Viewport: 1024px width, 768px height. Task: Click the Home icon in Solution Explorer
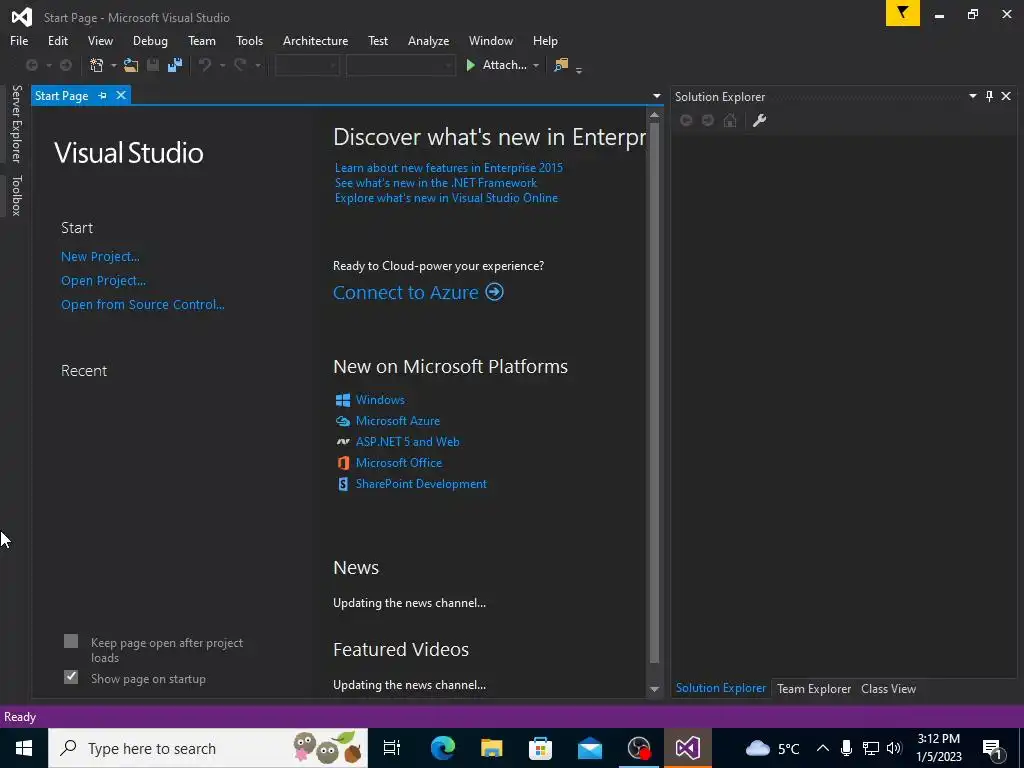click(x=730, y=120)
